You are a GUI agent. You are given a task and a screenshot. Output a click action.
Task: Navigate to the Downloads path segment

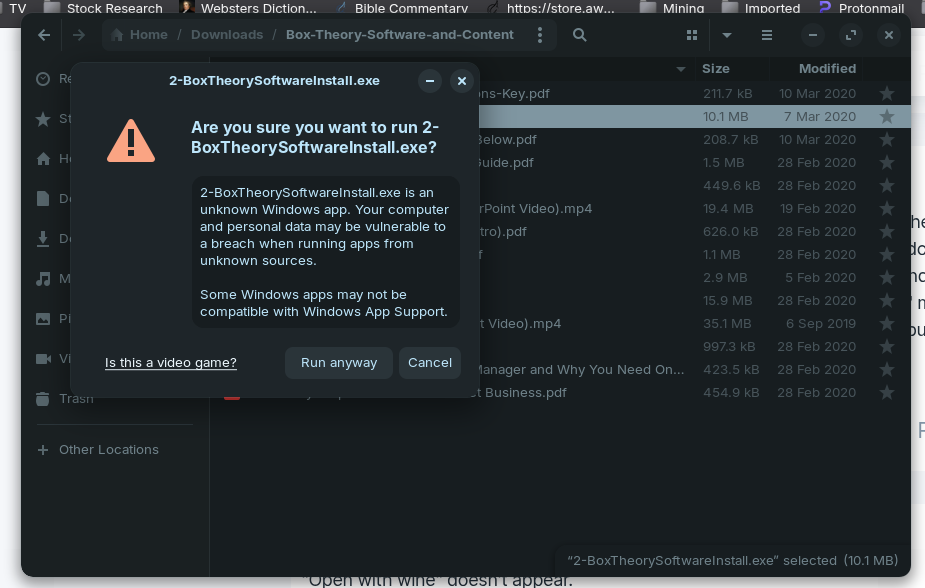coord(227,35)
